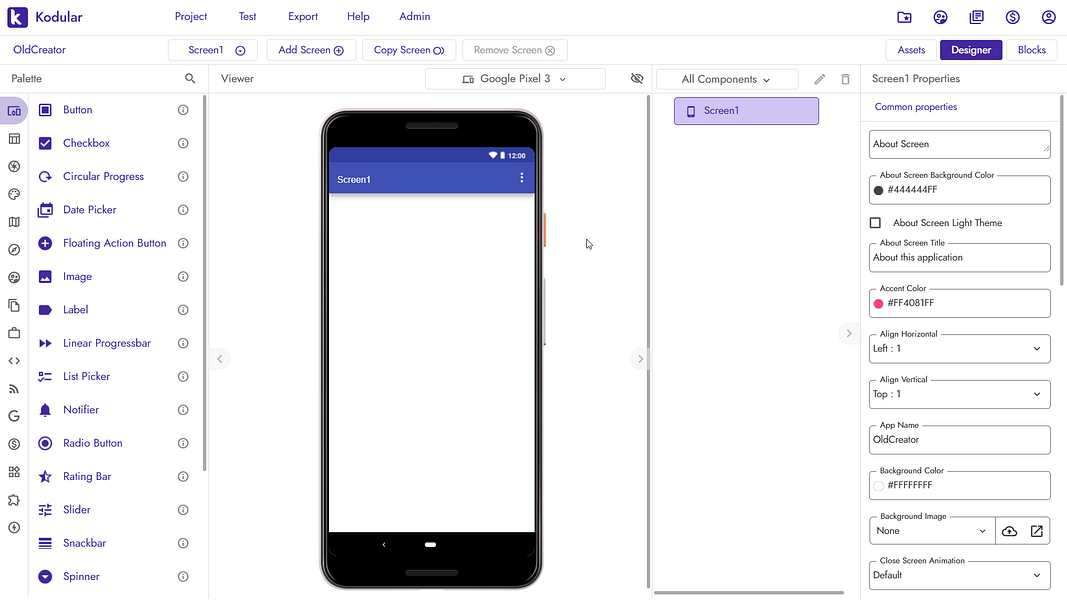Open the Drawing and Animation palette
Screen dimensions: 1067x600
(x=12, y=195)
